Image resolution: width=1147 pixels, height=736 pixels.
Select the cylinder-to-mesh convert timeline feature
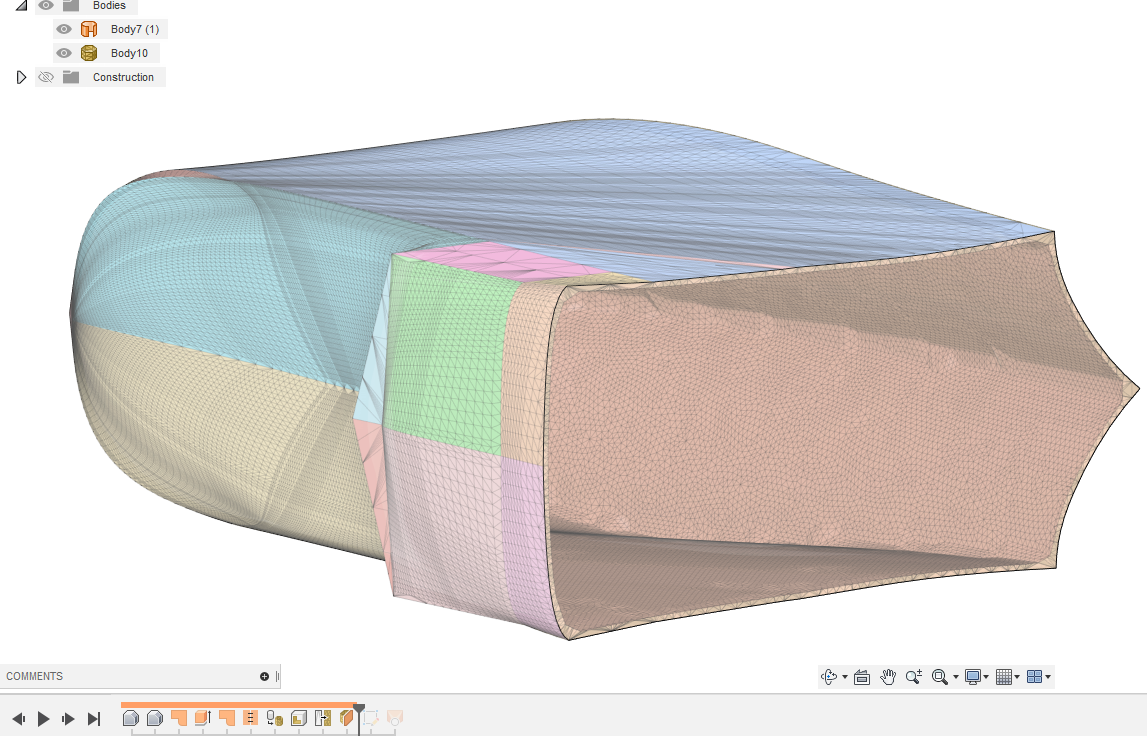[274, 718]
